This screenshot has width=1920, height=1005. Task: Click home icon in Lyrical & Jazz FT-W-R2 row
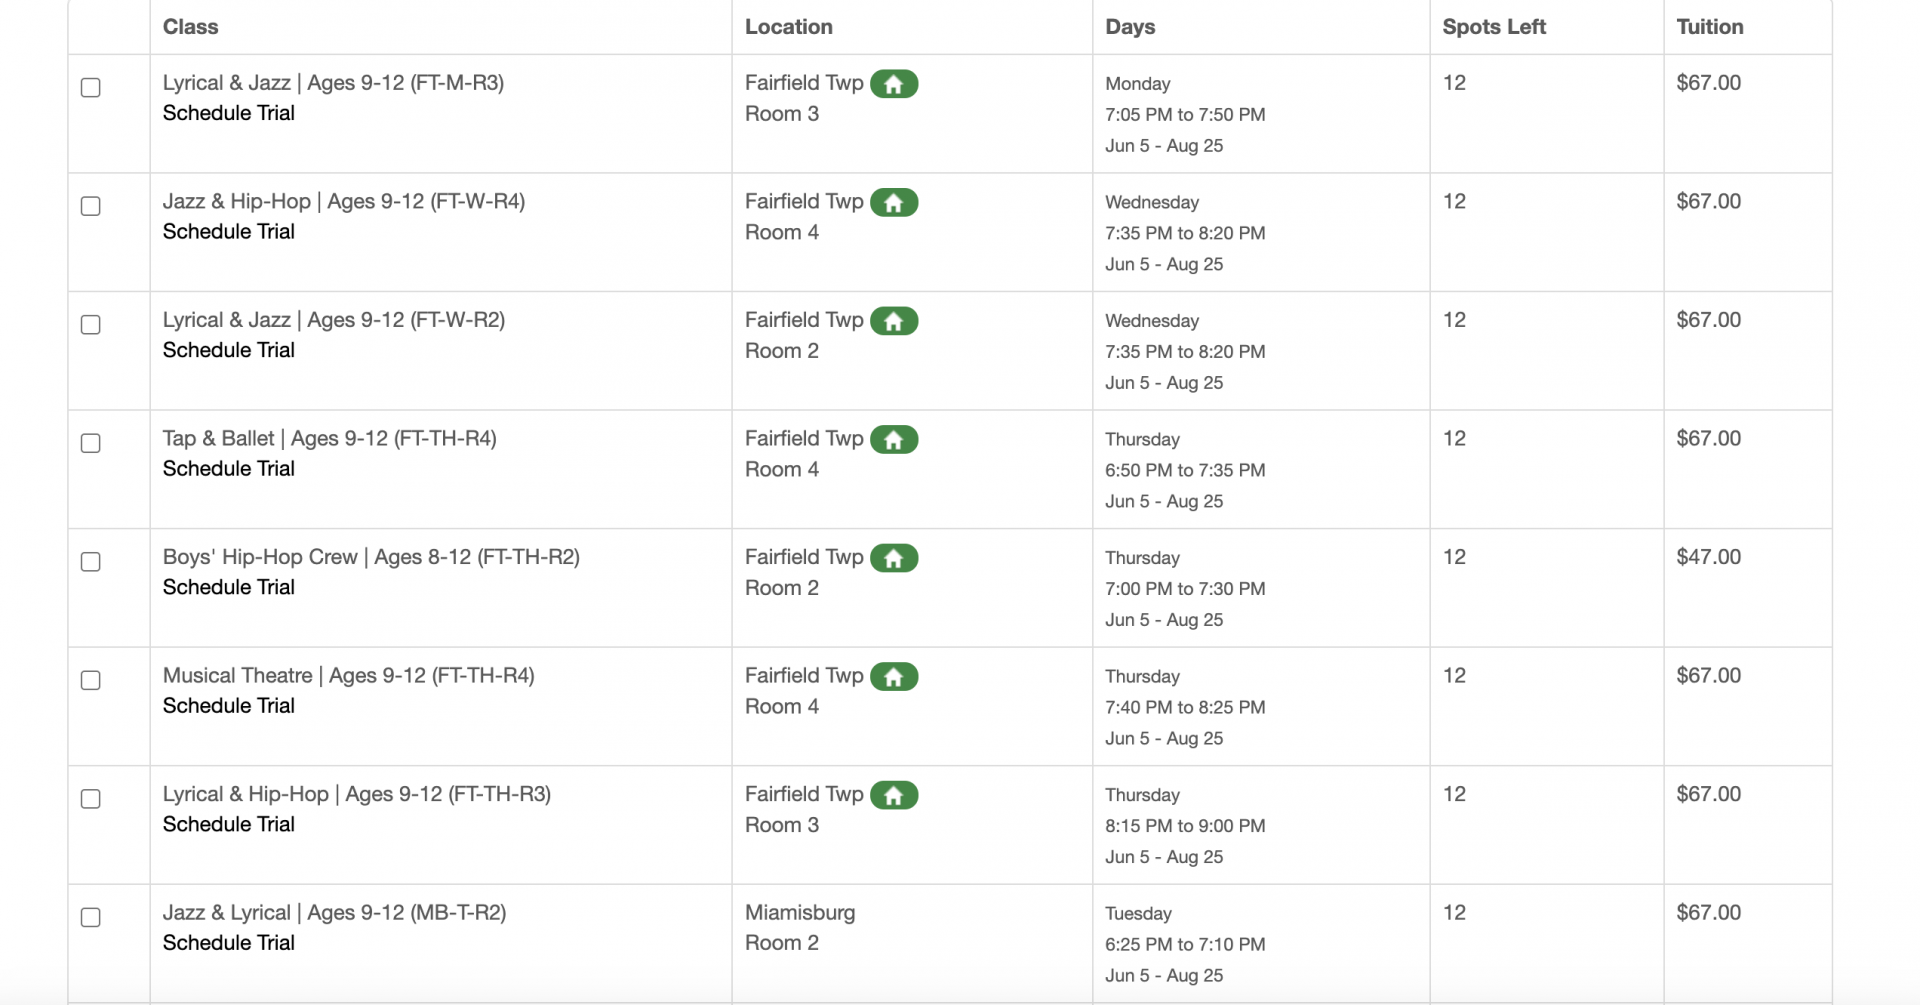[894, 321]
